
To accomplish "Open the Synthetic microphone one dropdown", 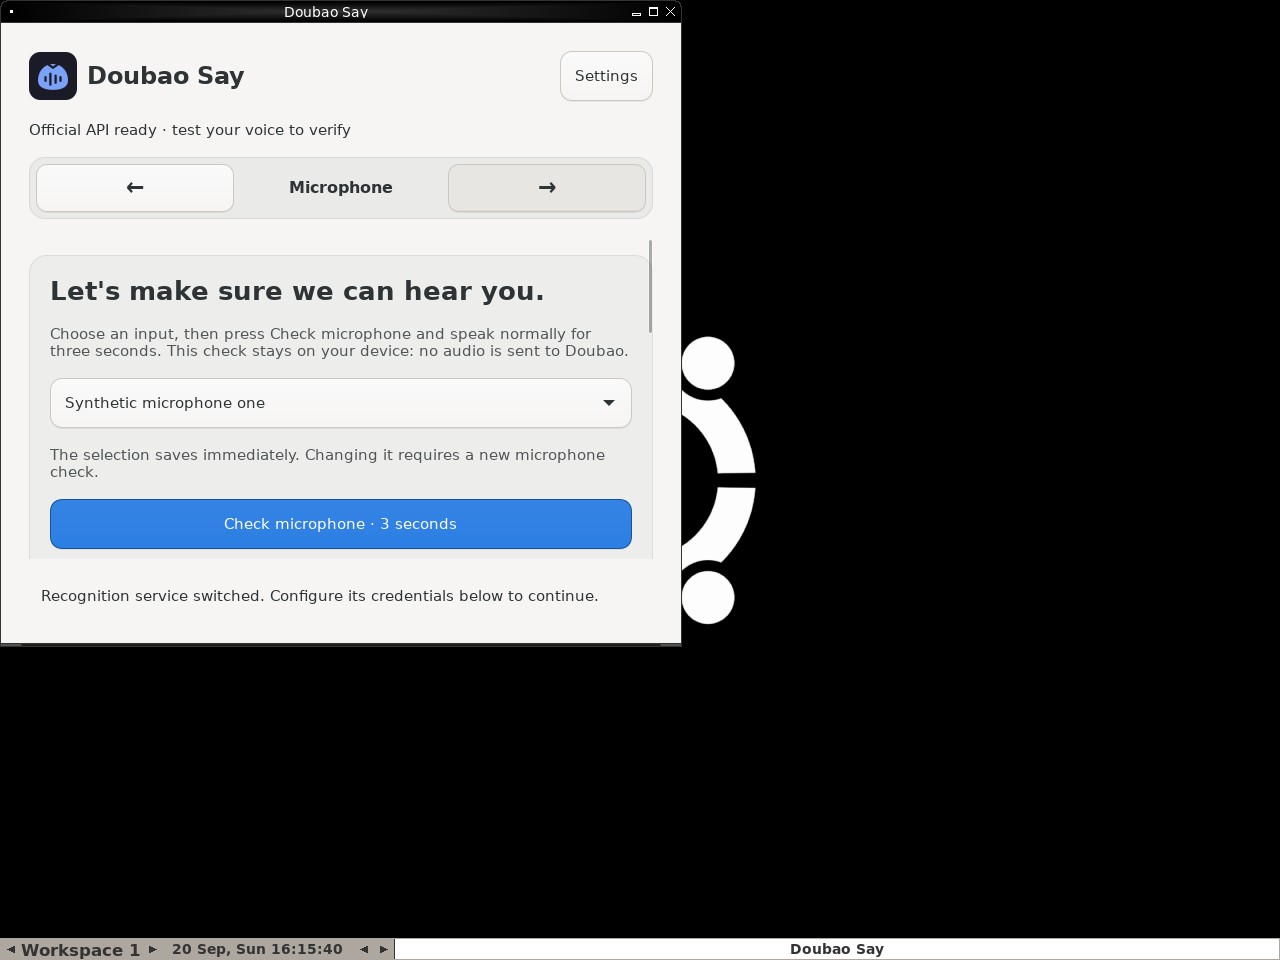I will [x=341, y=403].
